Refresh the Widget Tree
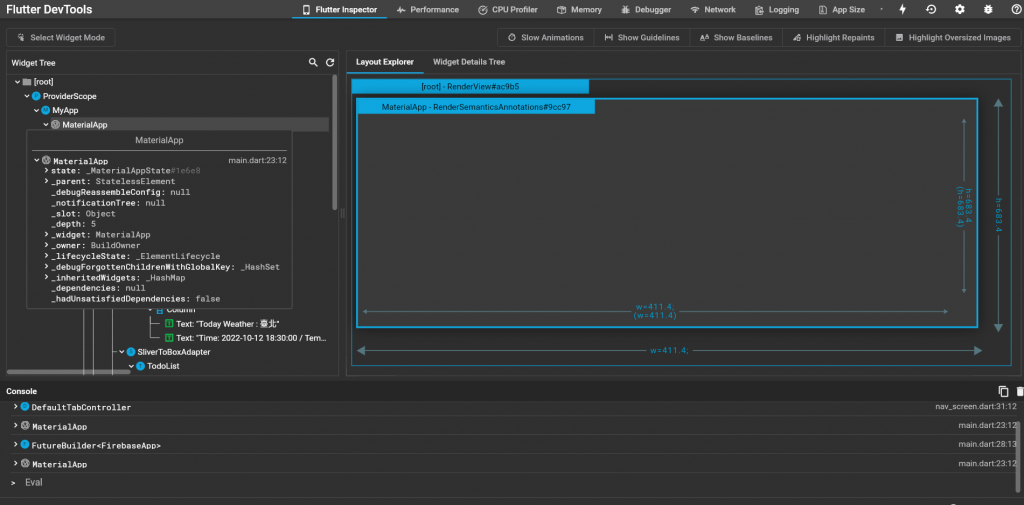 [330, 63]
